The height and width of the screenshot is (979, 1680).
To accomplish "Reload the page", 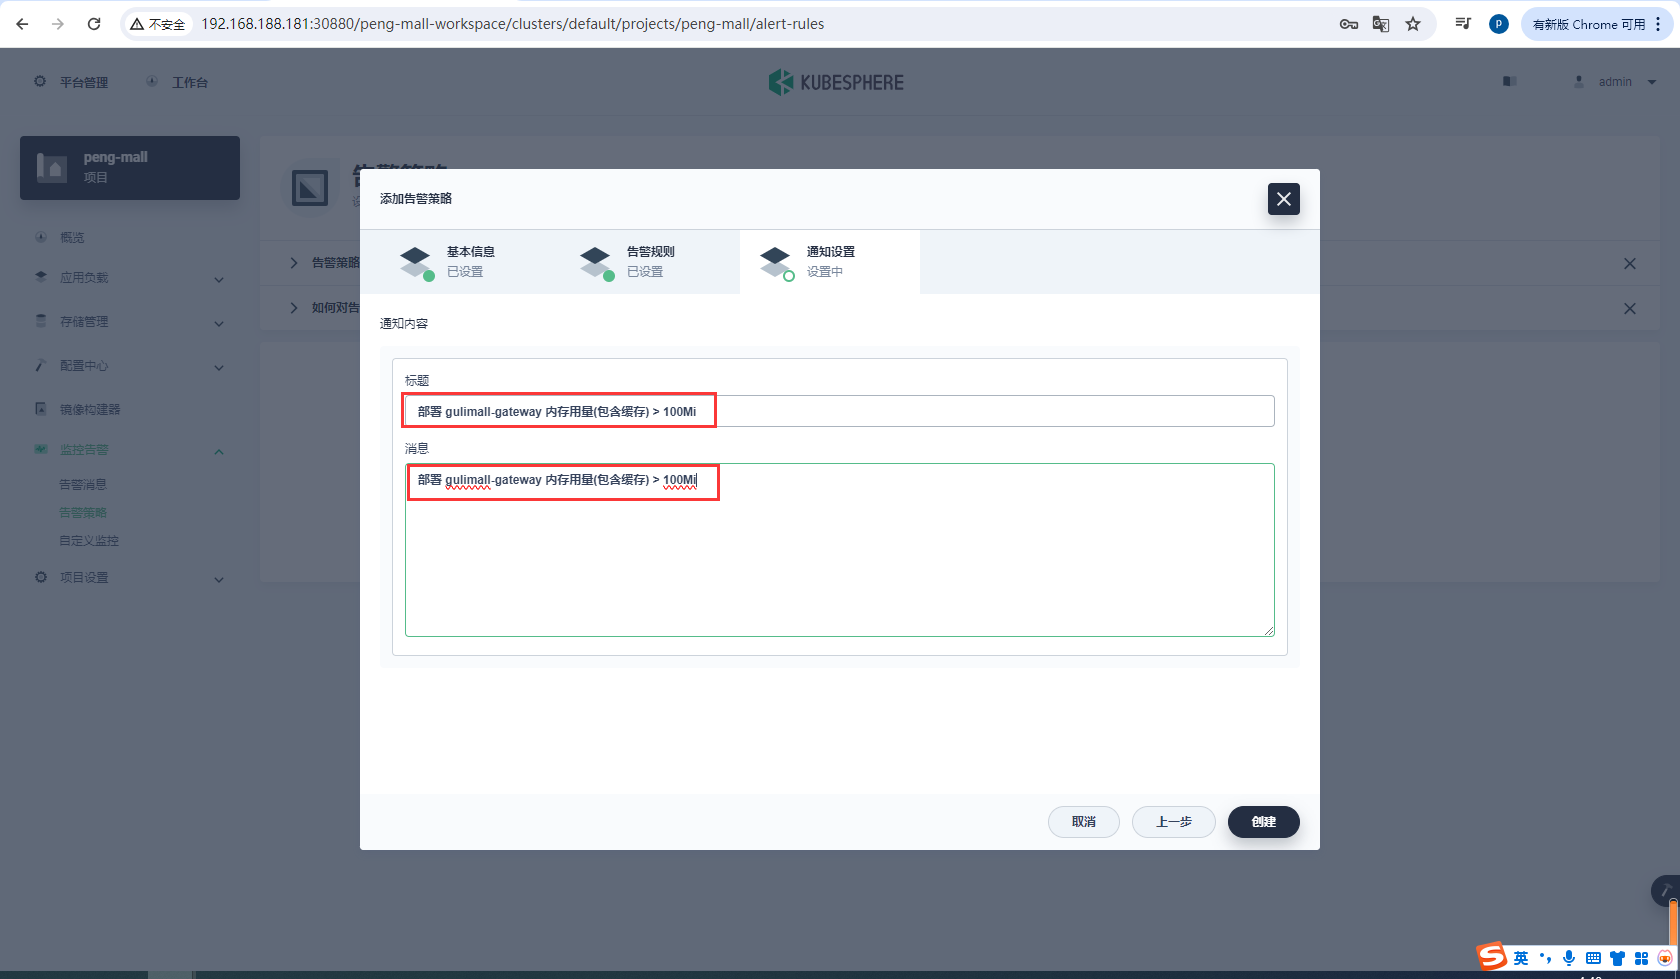I will (94, 24).
